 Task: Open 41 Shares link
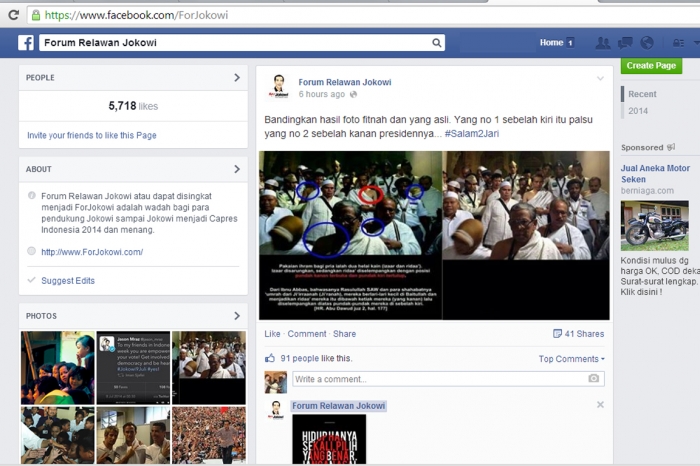click(584, 334)
